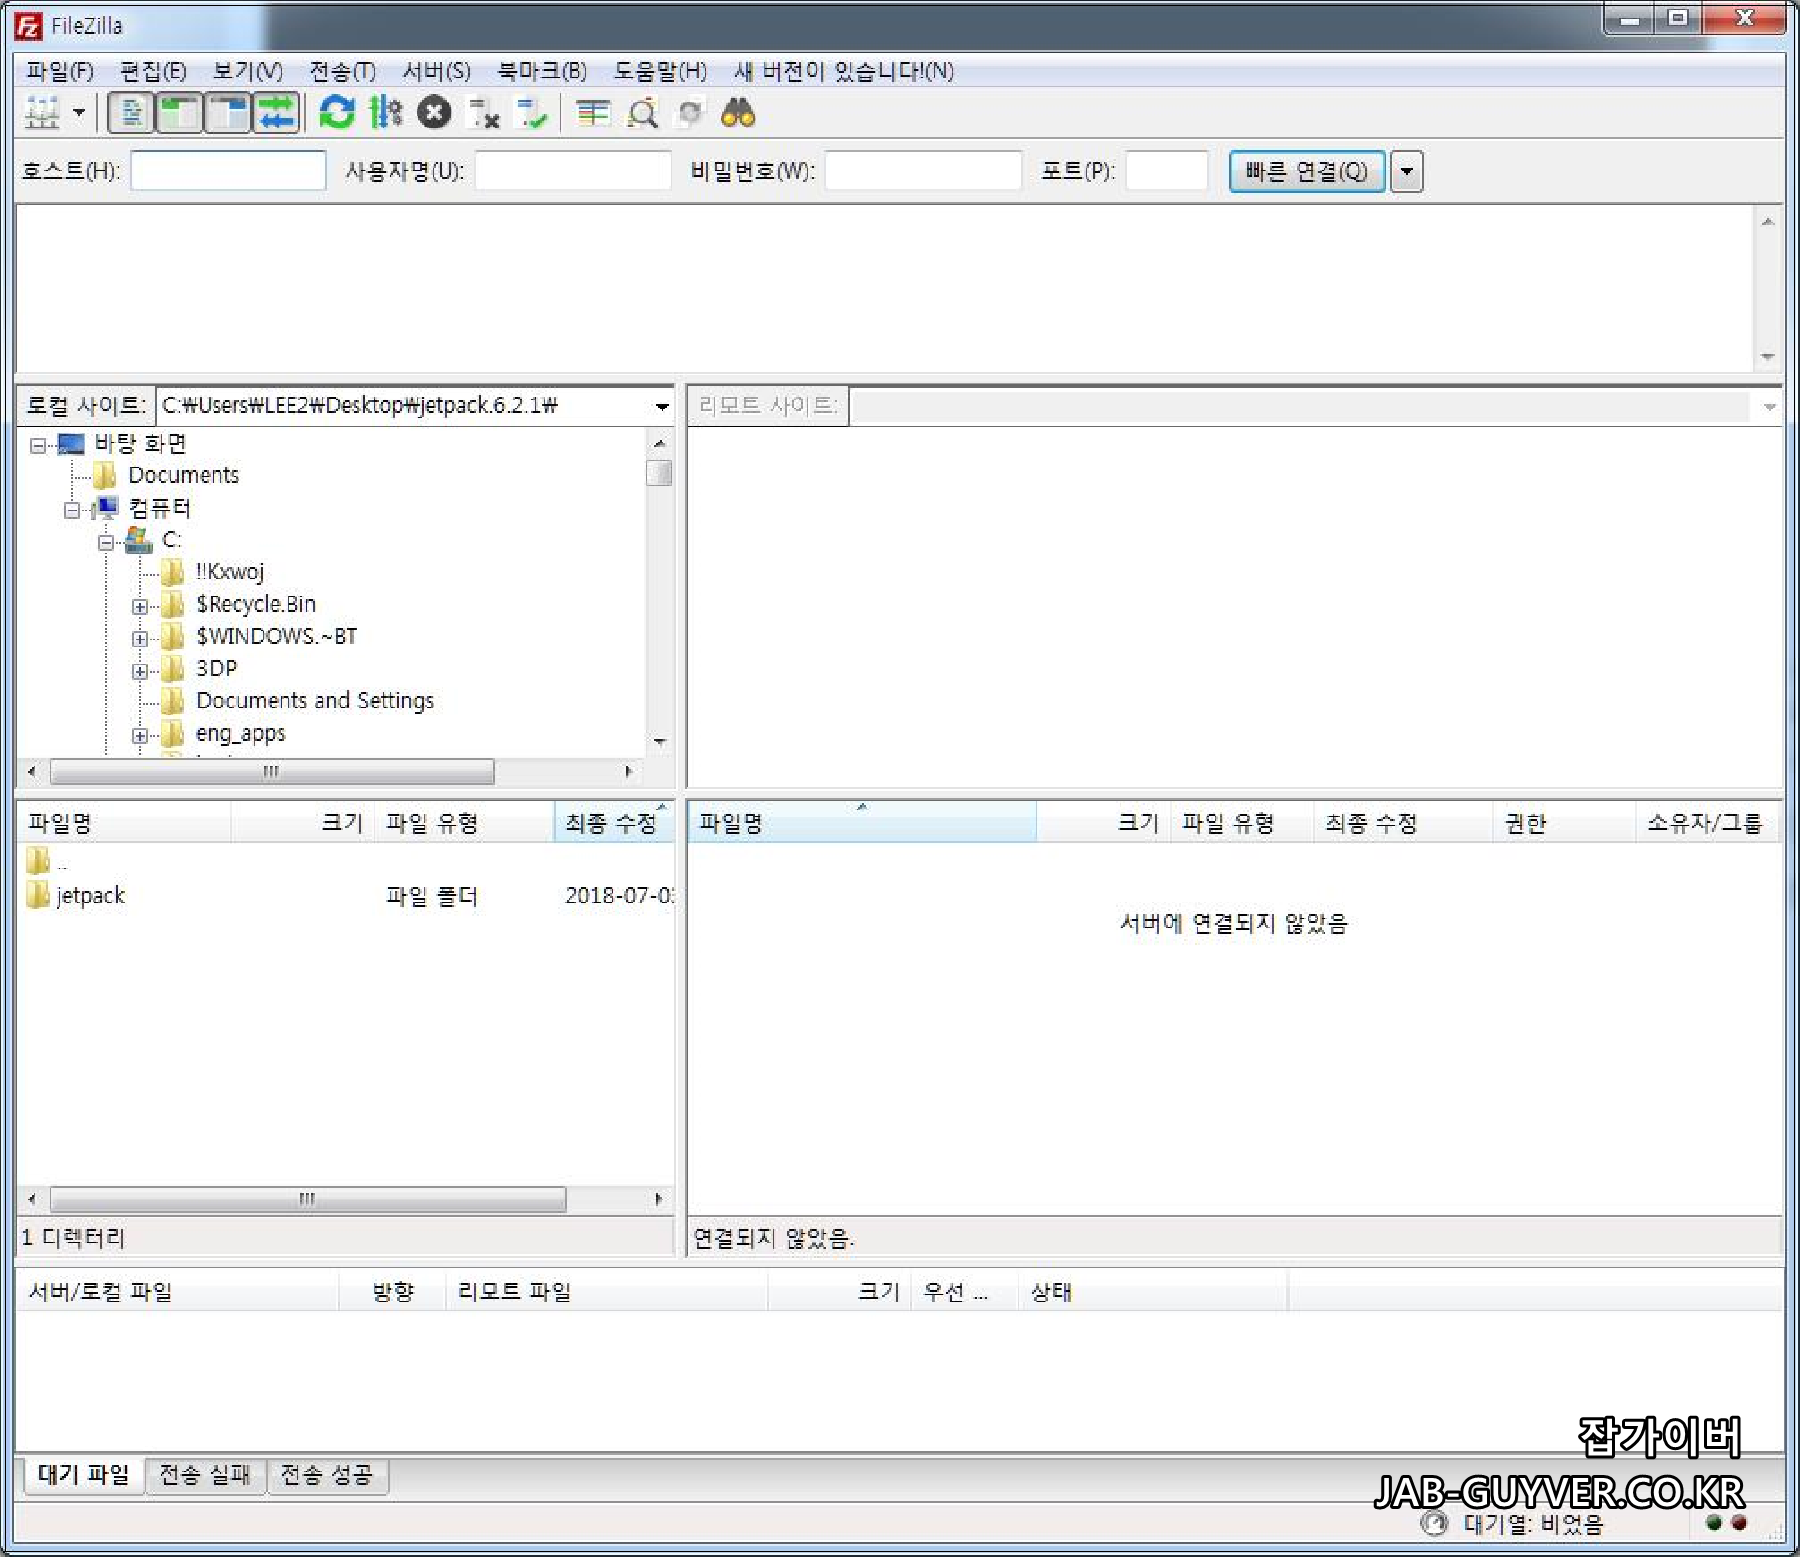Toggle processing of the transfer queue
This screenshot has width=1800, height=1557.
(x=385, y=113)
